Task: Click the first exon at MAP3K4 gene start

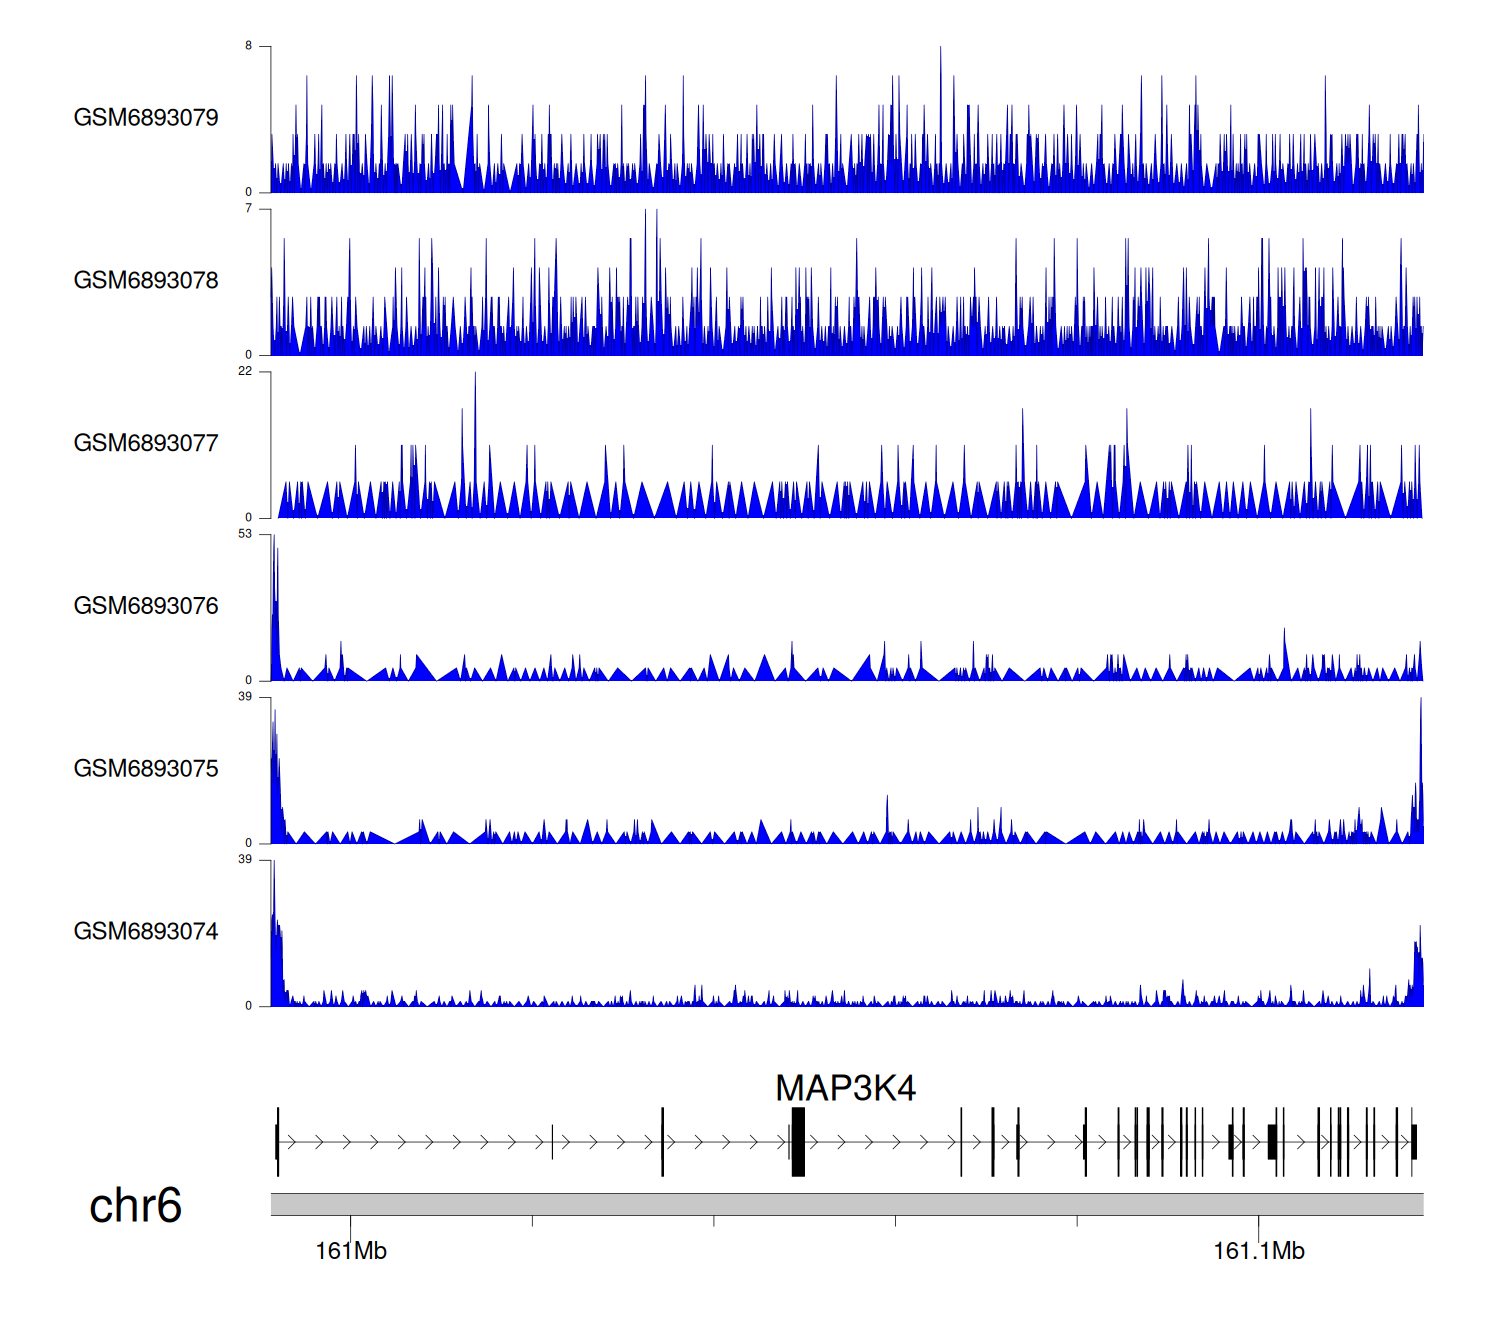Action: click(277, 1142)
